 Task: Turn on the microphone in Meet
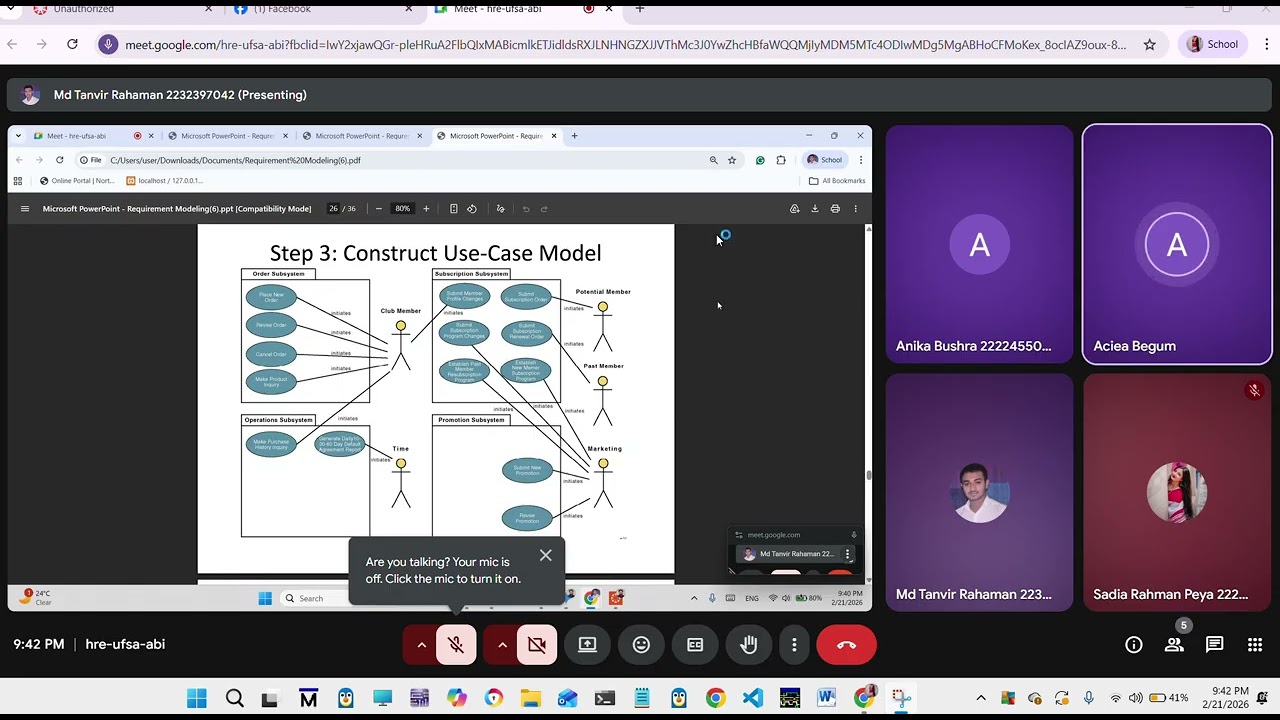[x=456, y=645]
